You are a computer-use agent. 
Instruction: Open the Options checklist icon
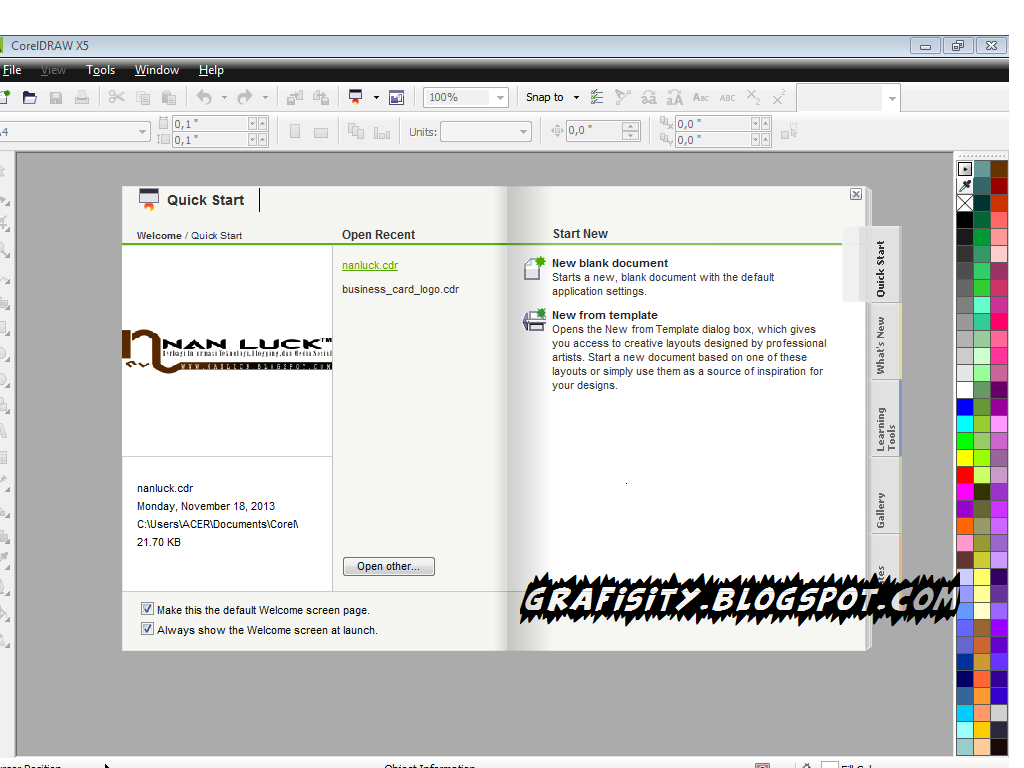[x=597, y=98]
